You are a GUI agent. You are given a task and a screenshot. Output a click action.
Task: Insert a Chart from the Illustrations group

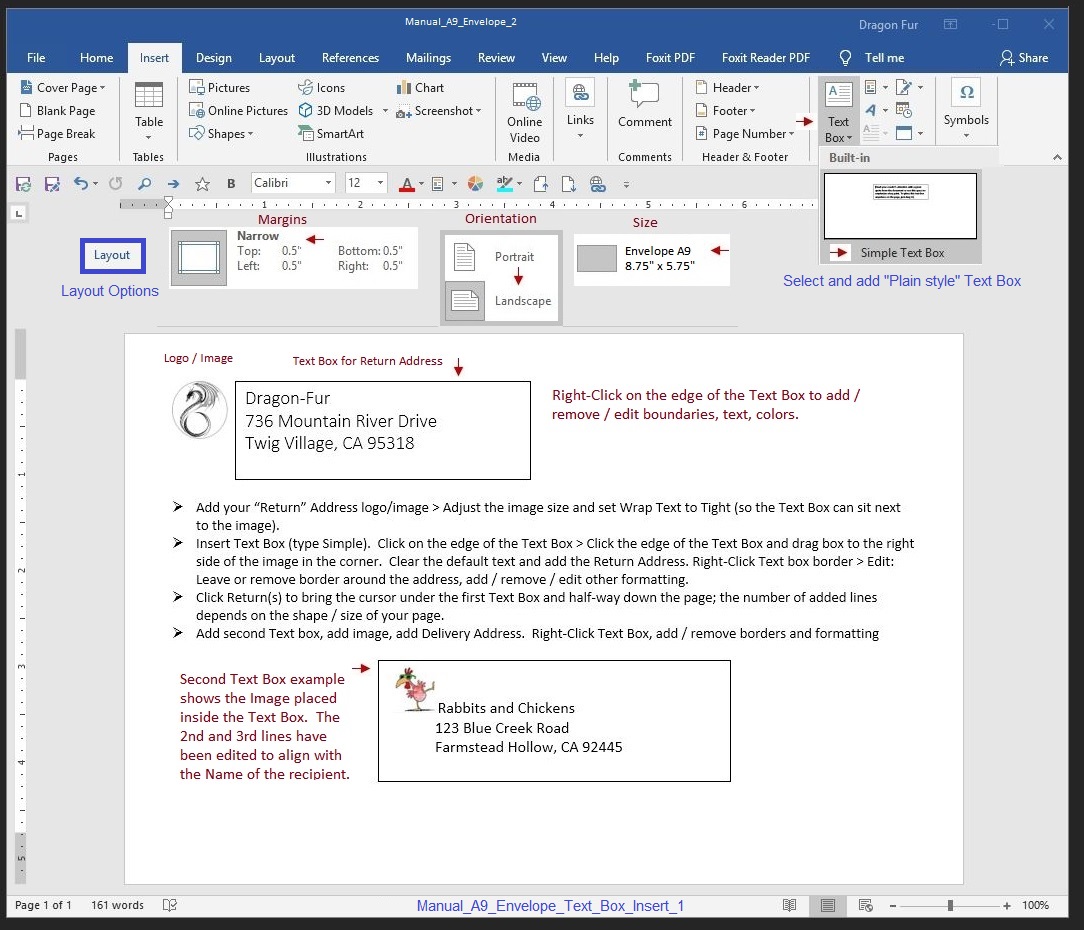tap(421, 87)
